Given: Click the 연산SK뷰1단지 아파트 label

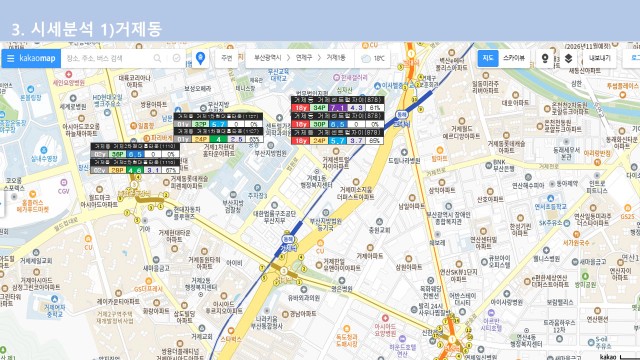Looking at the screenshot, I should (x=458, y=276).
